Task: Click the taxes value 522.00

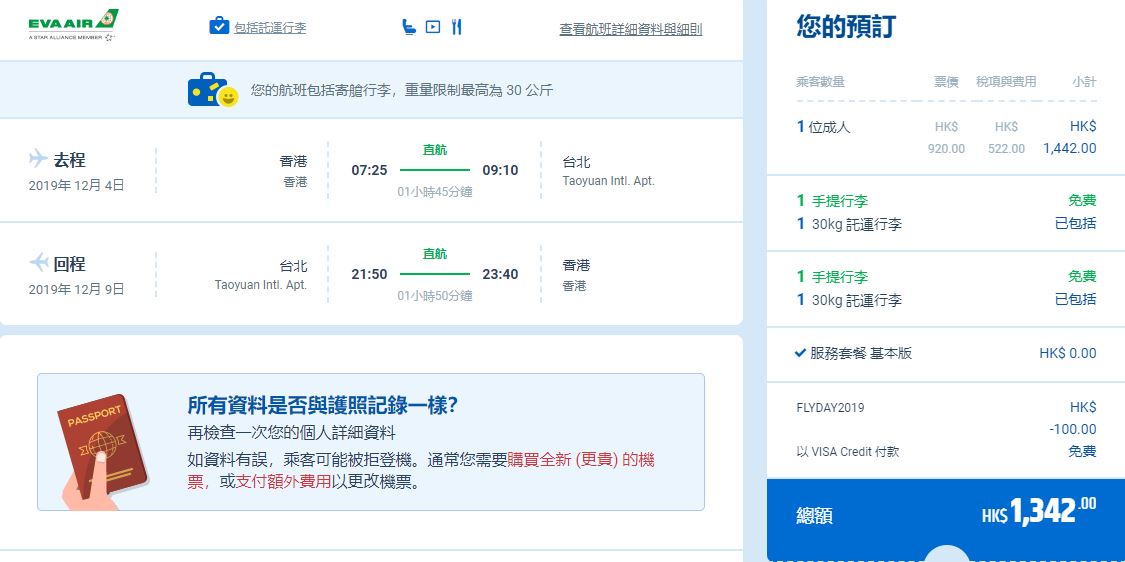Action: [1007, 149]
